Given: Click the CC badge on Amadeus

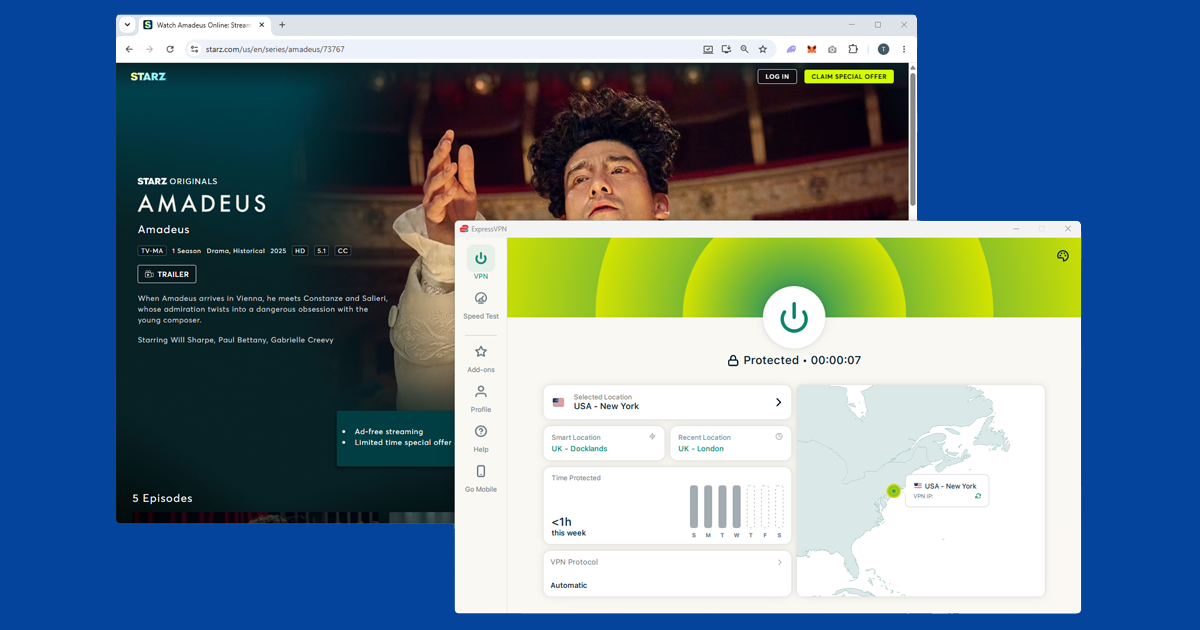Looking at the screenshot, I should tap(343, 251).
